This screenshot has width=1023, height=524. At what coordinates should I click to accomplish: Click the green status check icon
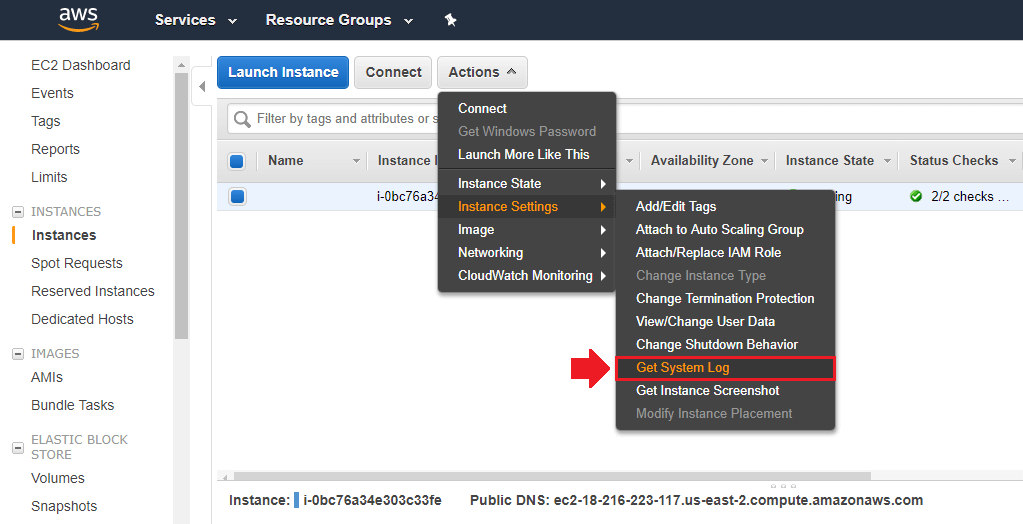click(x=916, y=196)
